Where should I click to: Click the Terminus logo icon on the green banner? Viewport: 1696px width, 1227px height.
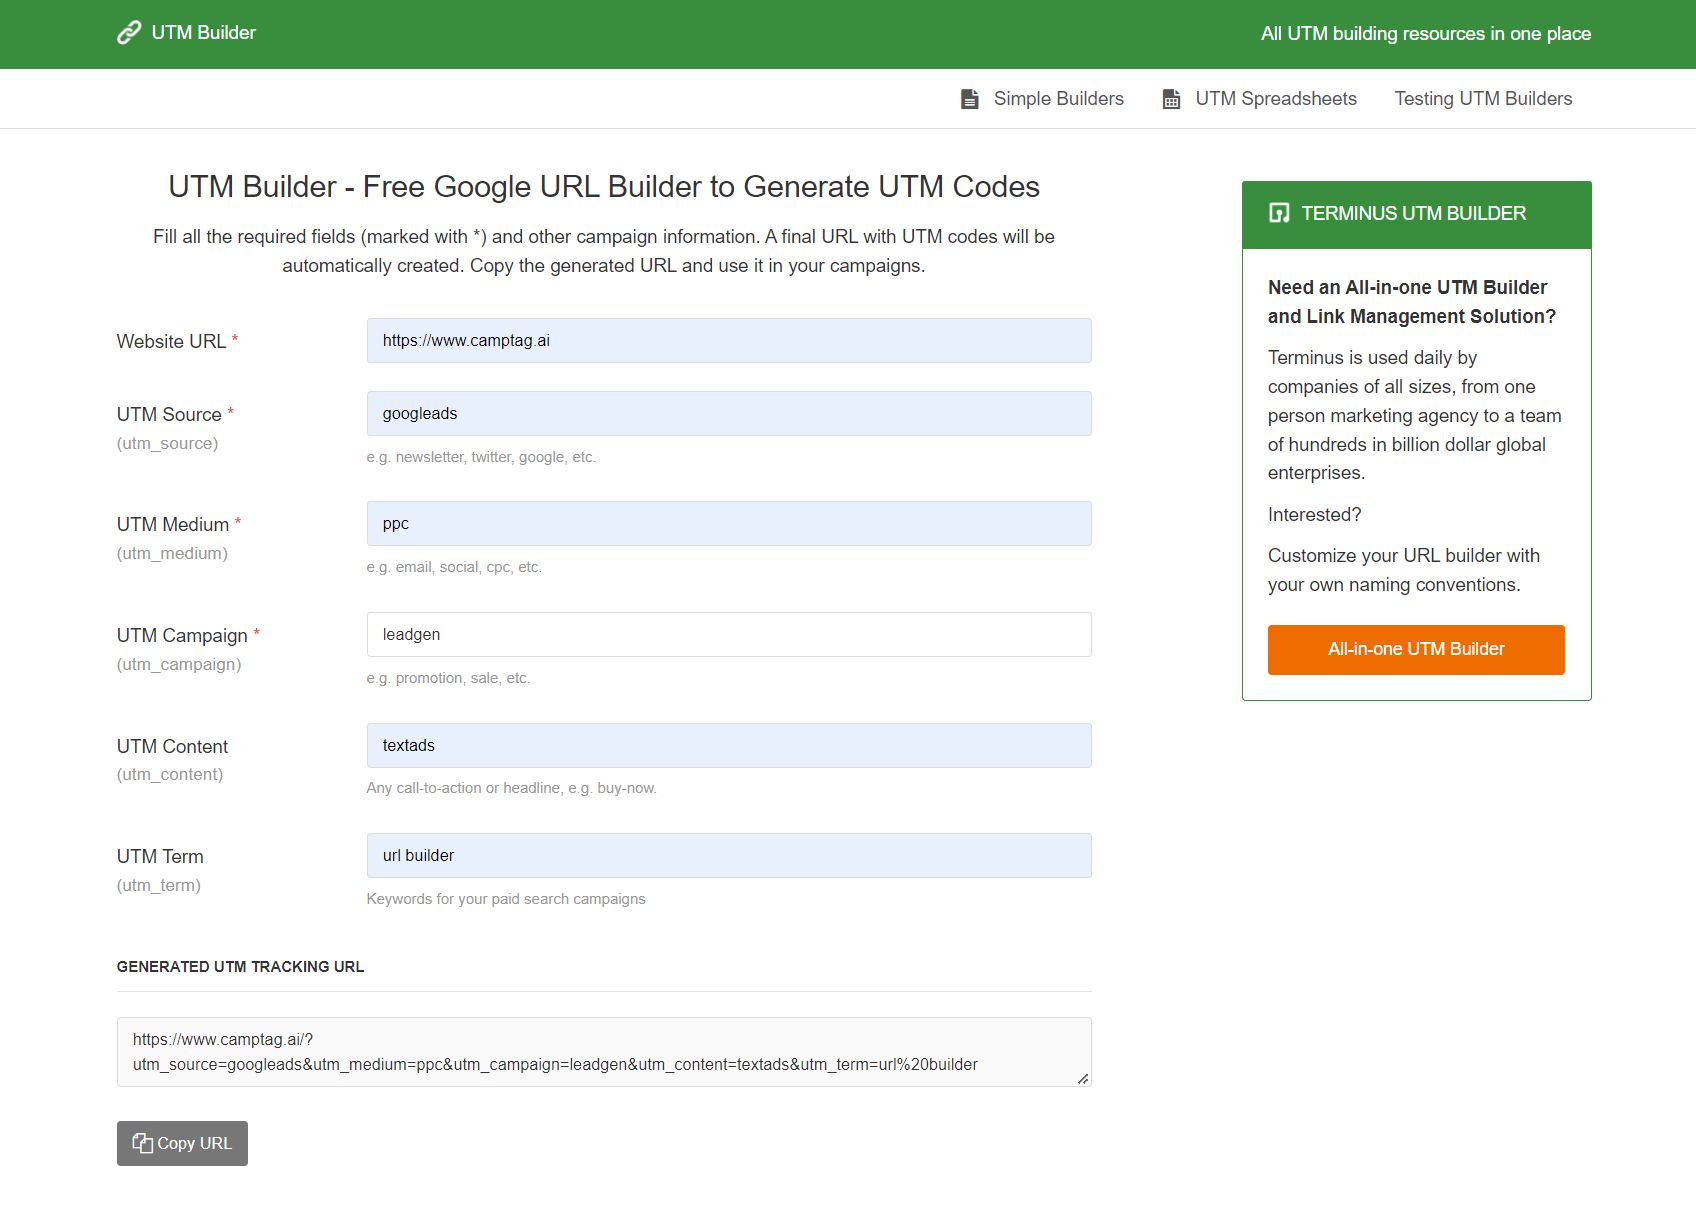coord(1278,213)
